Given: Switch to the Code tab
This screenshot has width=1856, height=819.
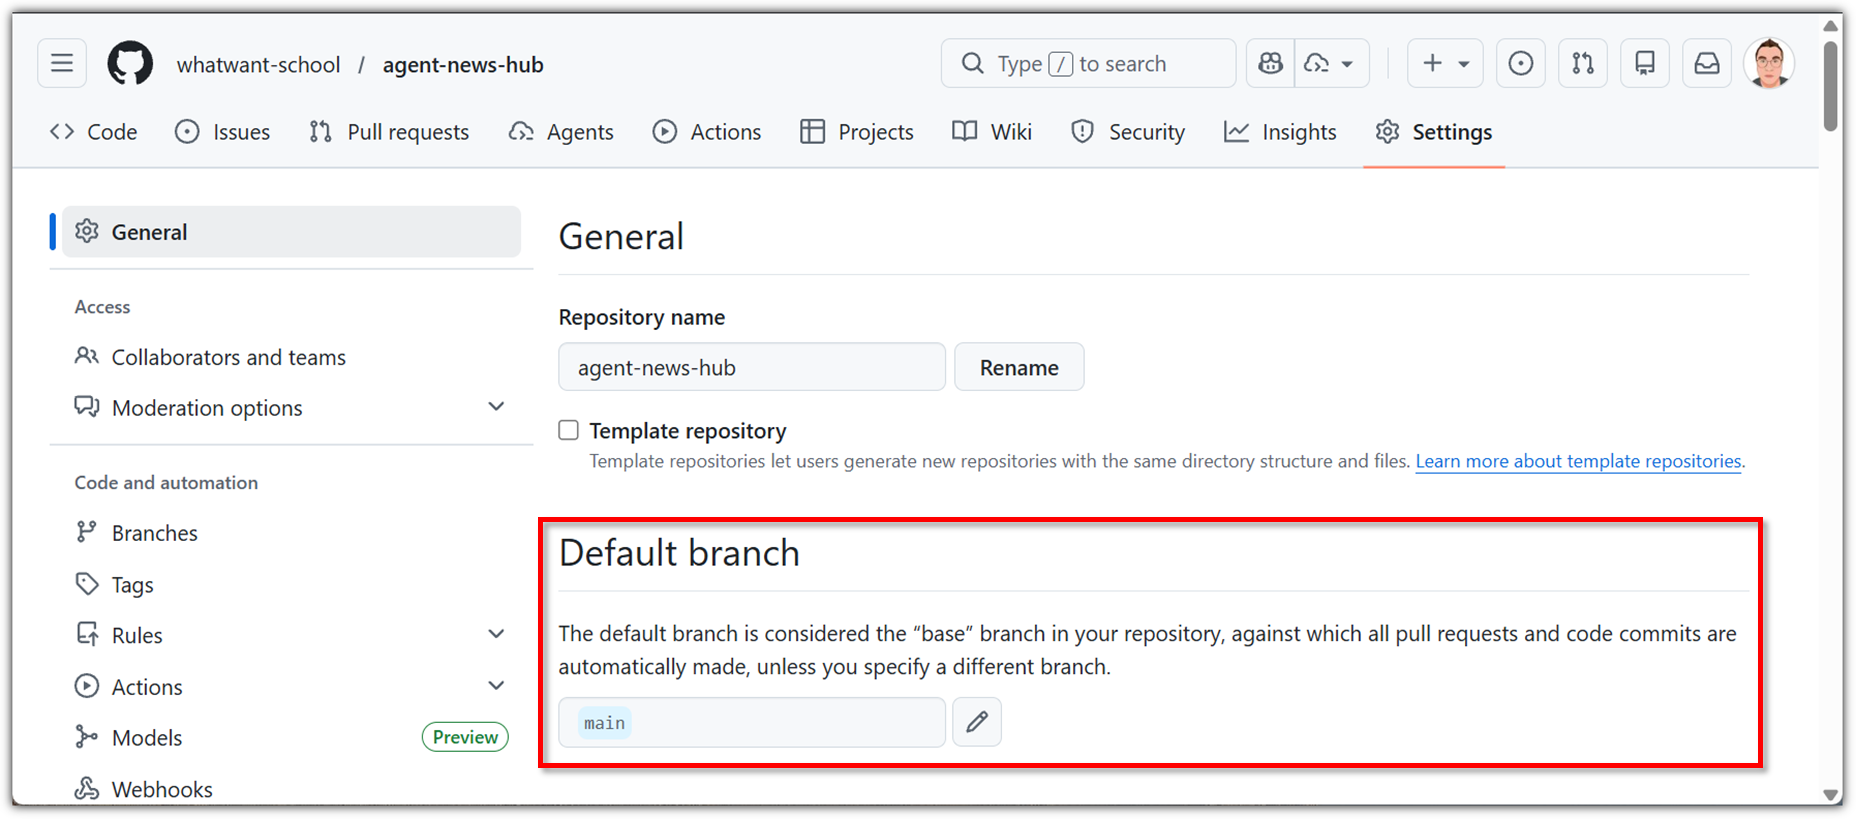Looking at the screenshot, I should pos(94,132).
